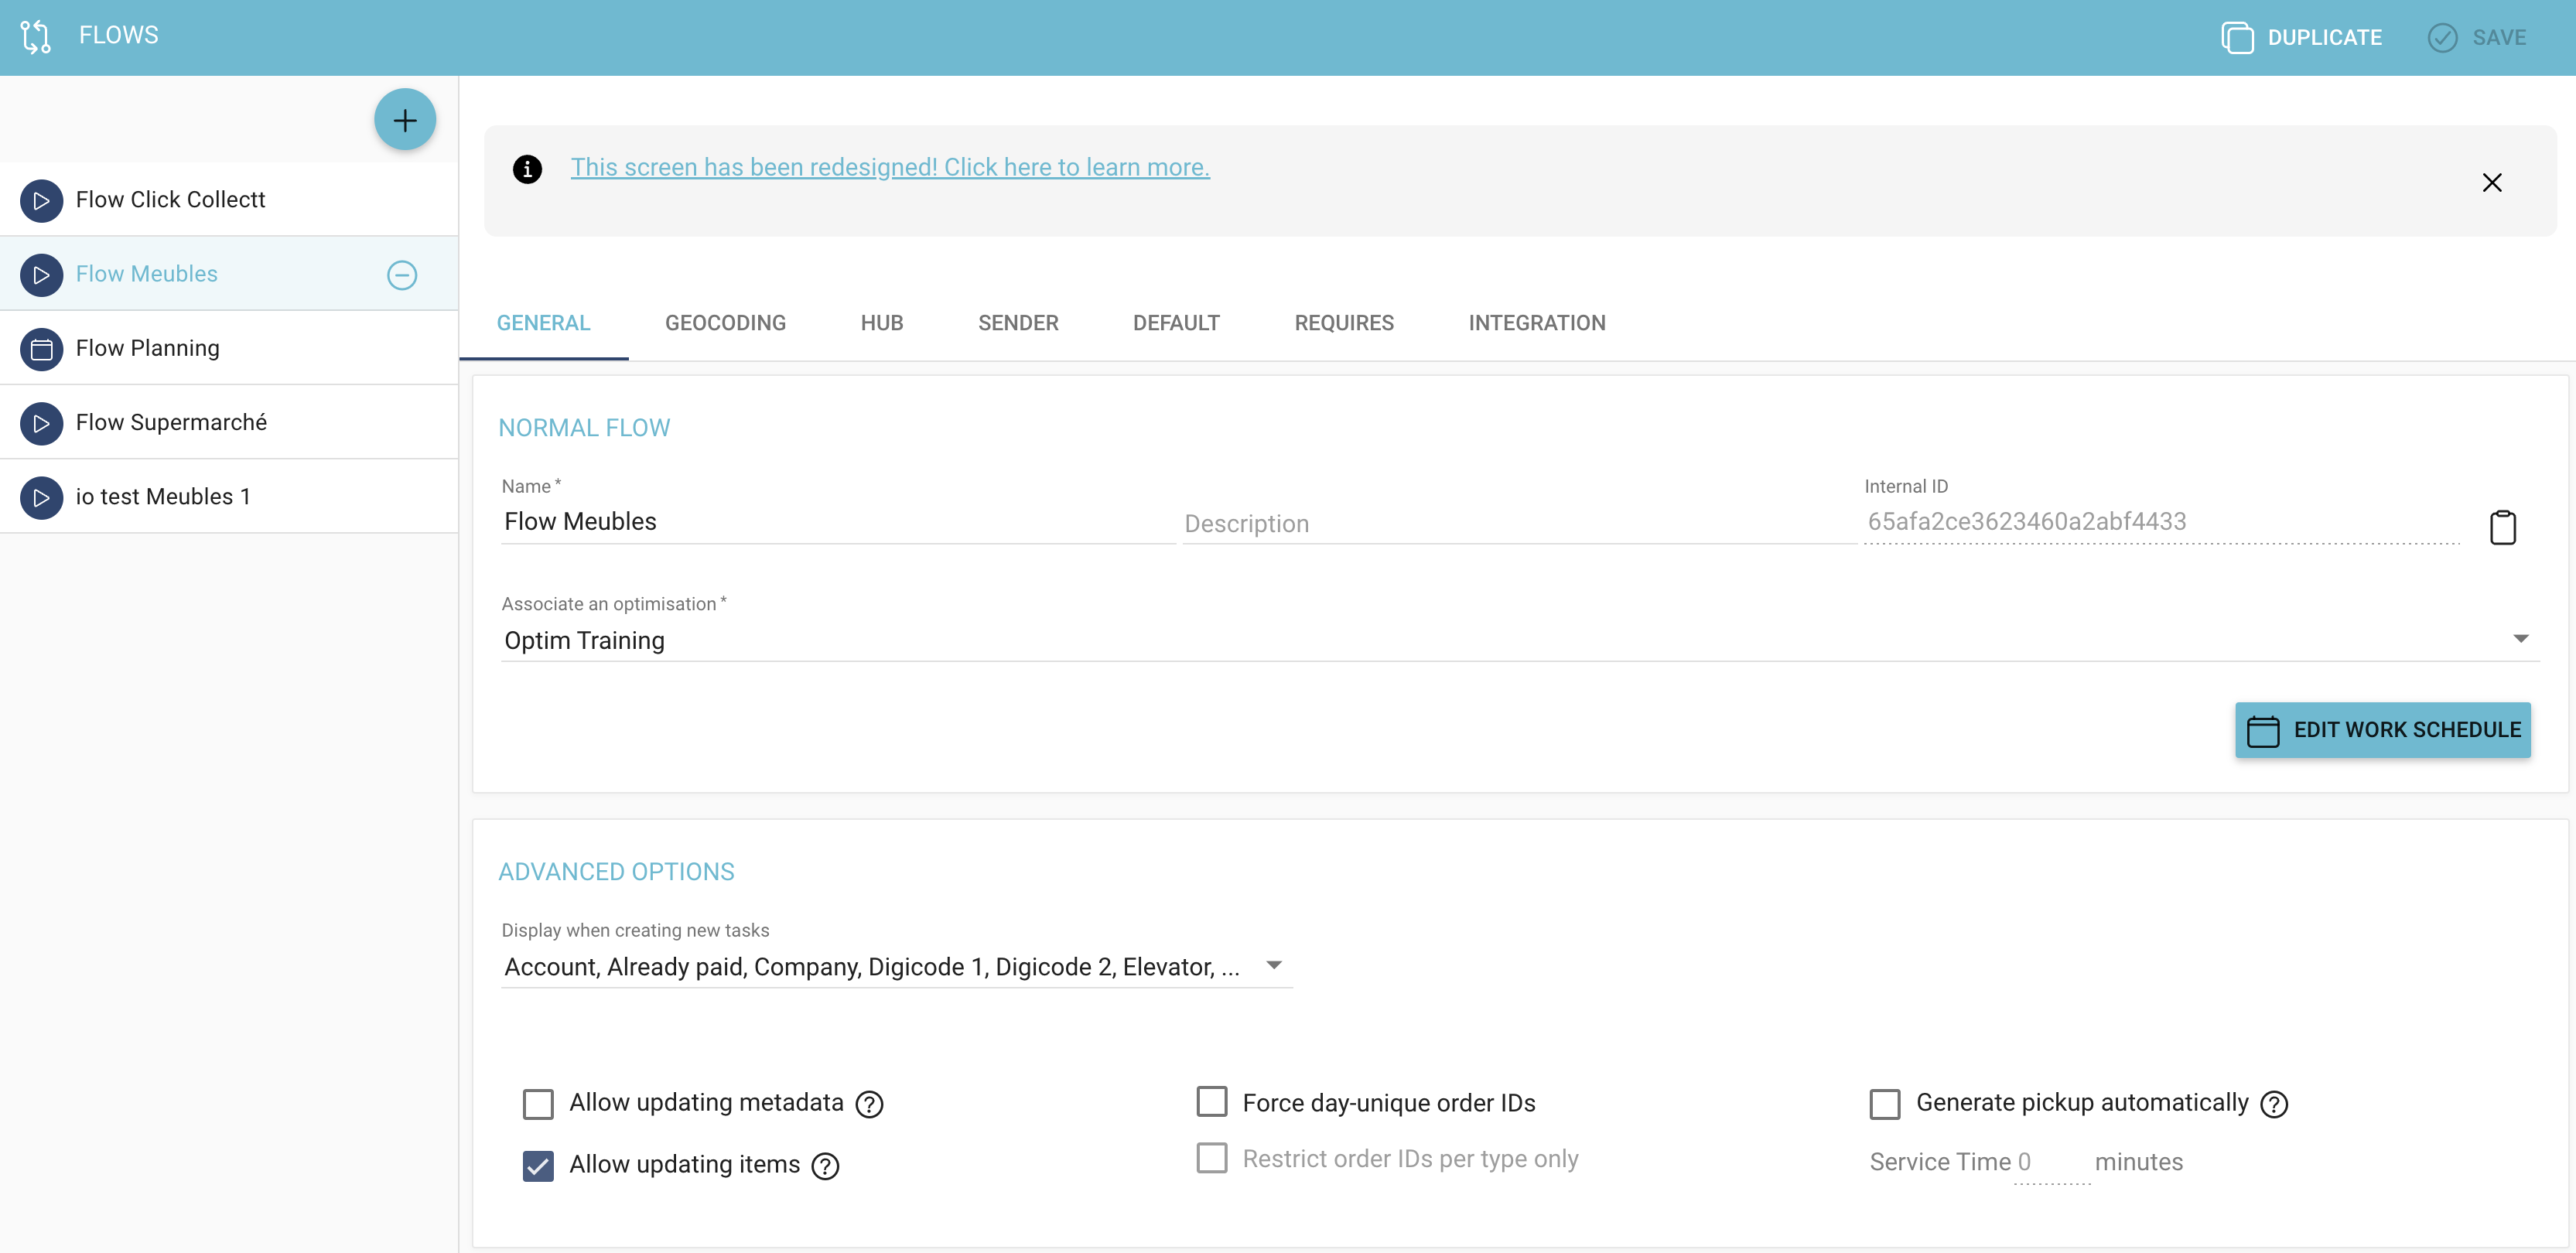Image resolution: width=2576 pixels, height=1253 pixels.
Task: Select Flow Planning in the list
Action: coord(229,349)
